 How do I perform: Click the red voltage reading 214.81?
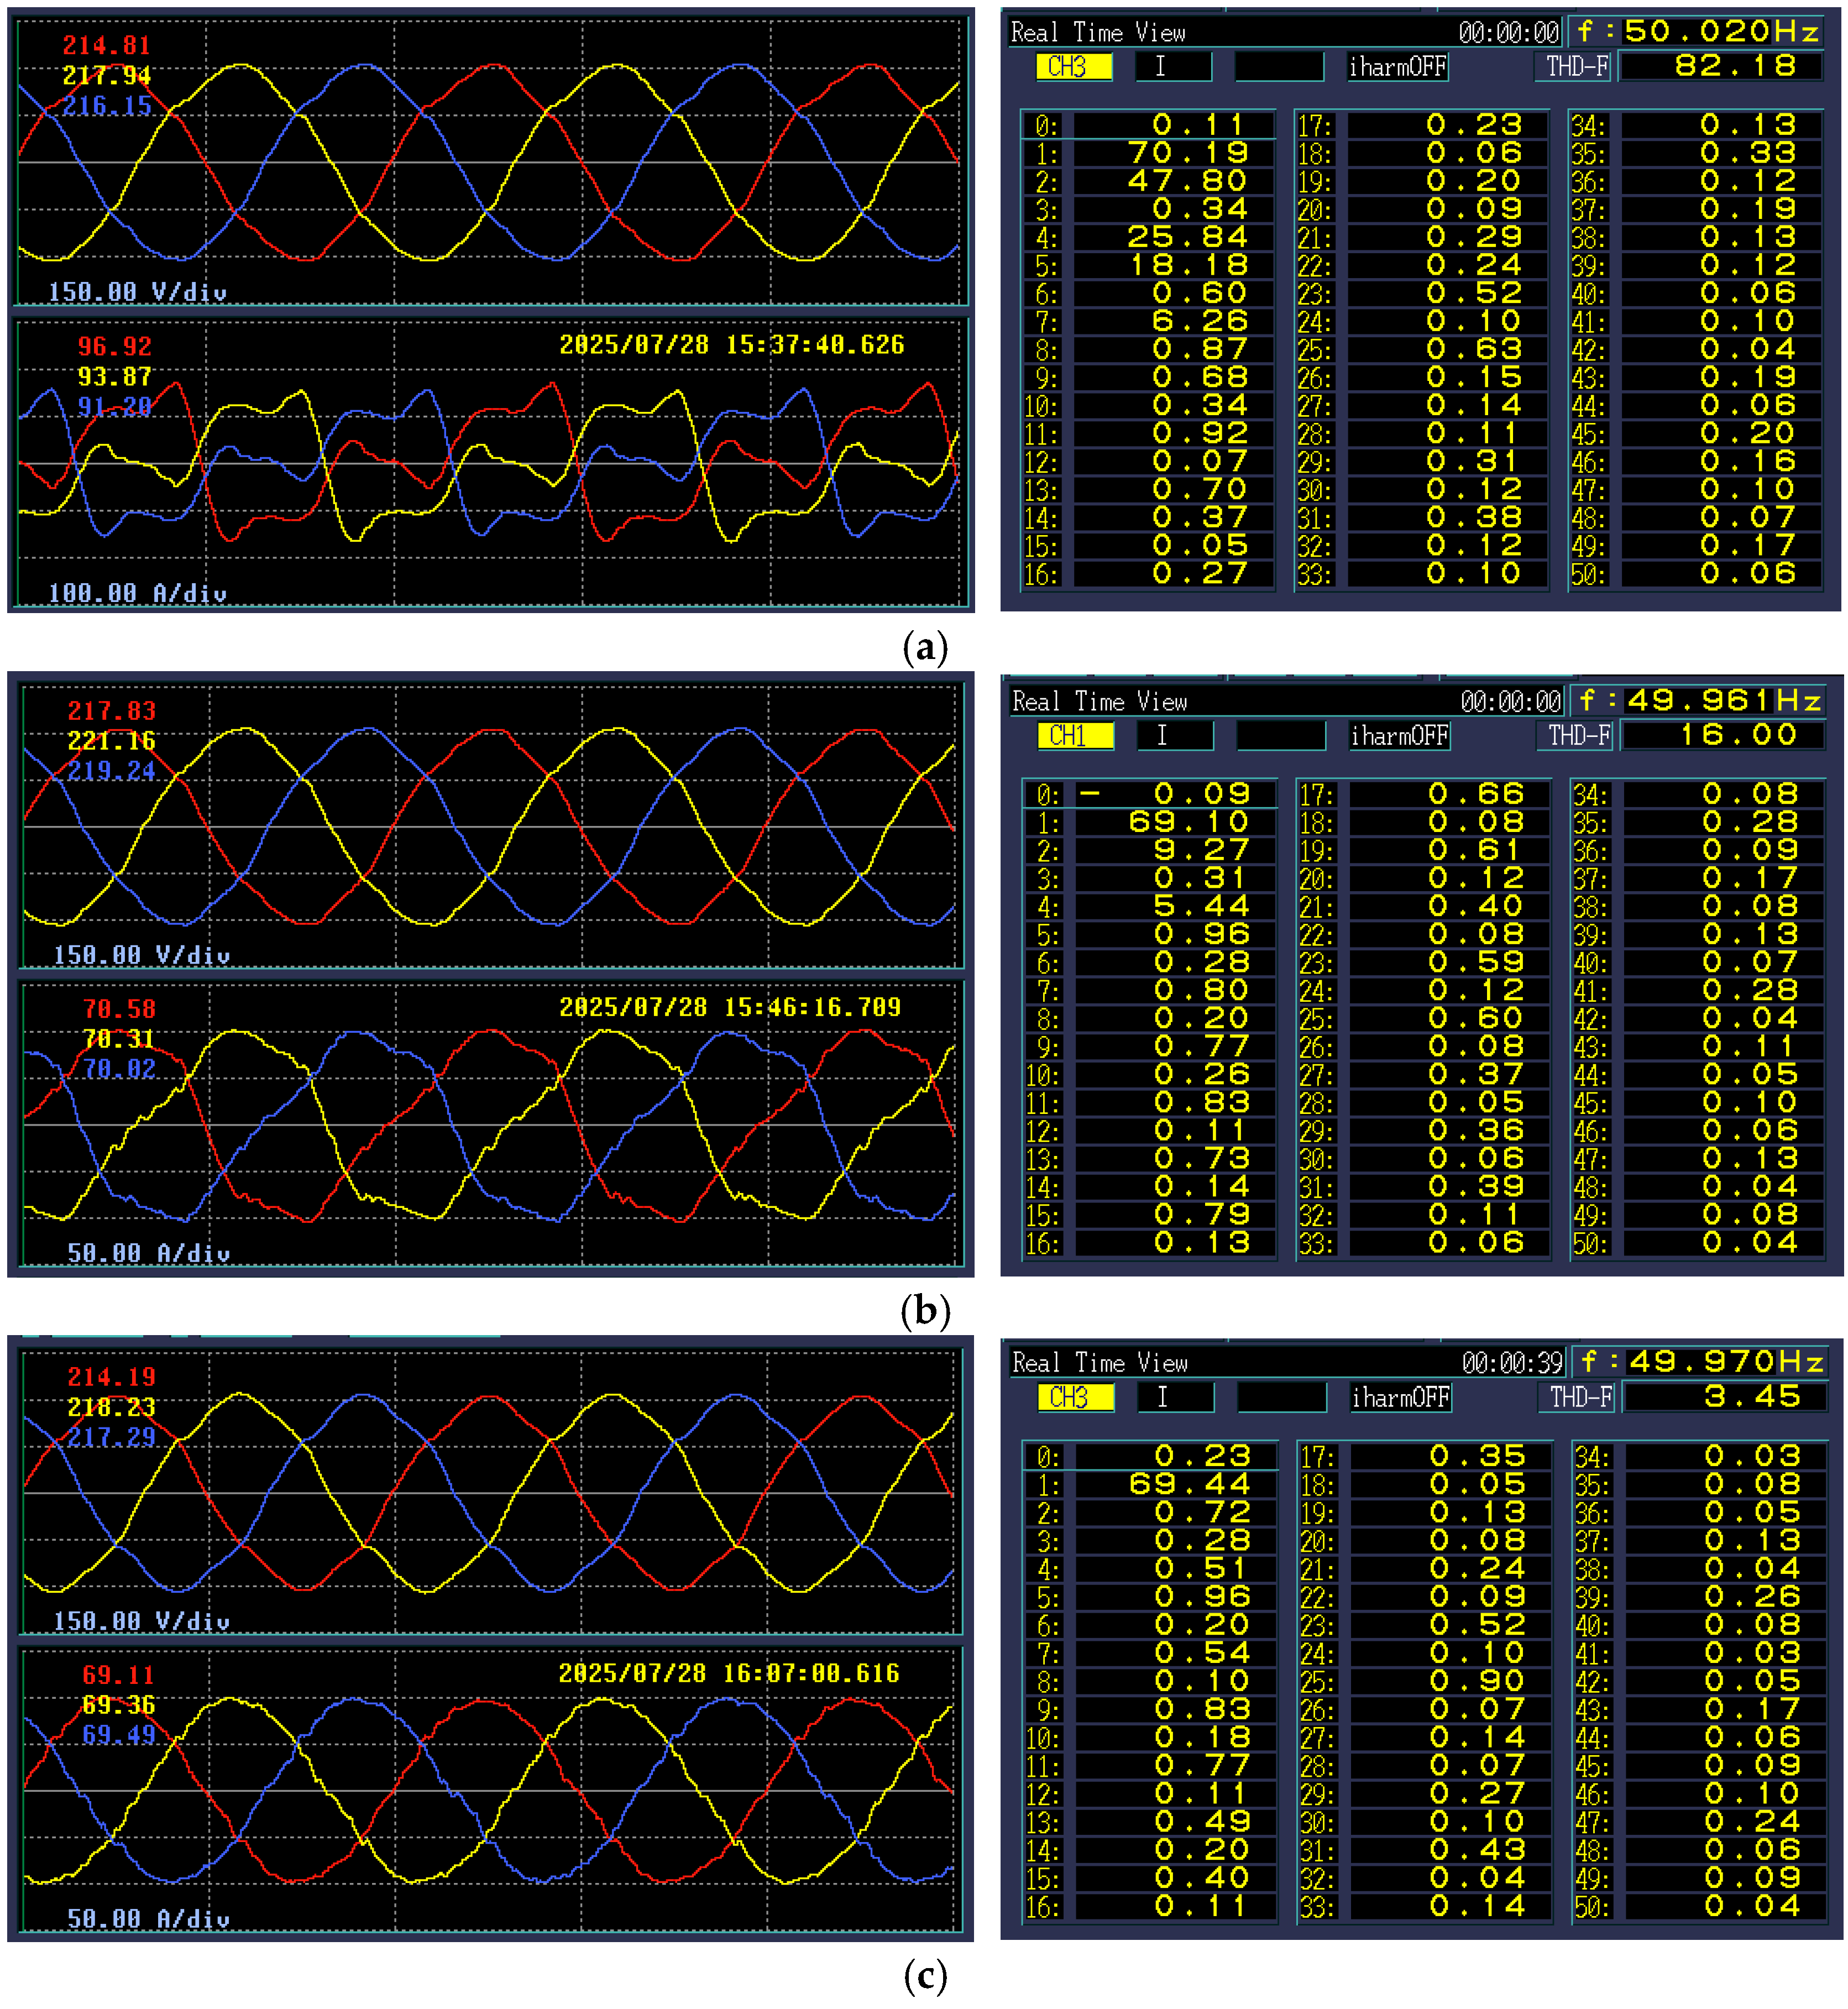[x=106, y=45]
